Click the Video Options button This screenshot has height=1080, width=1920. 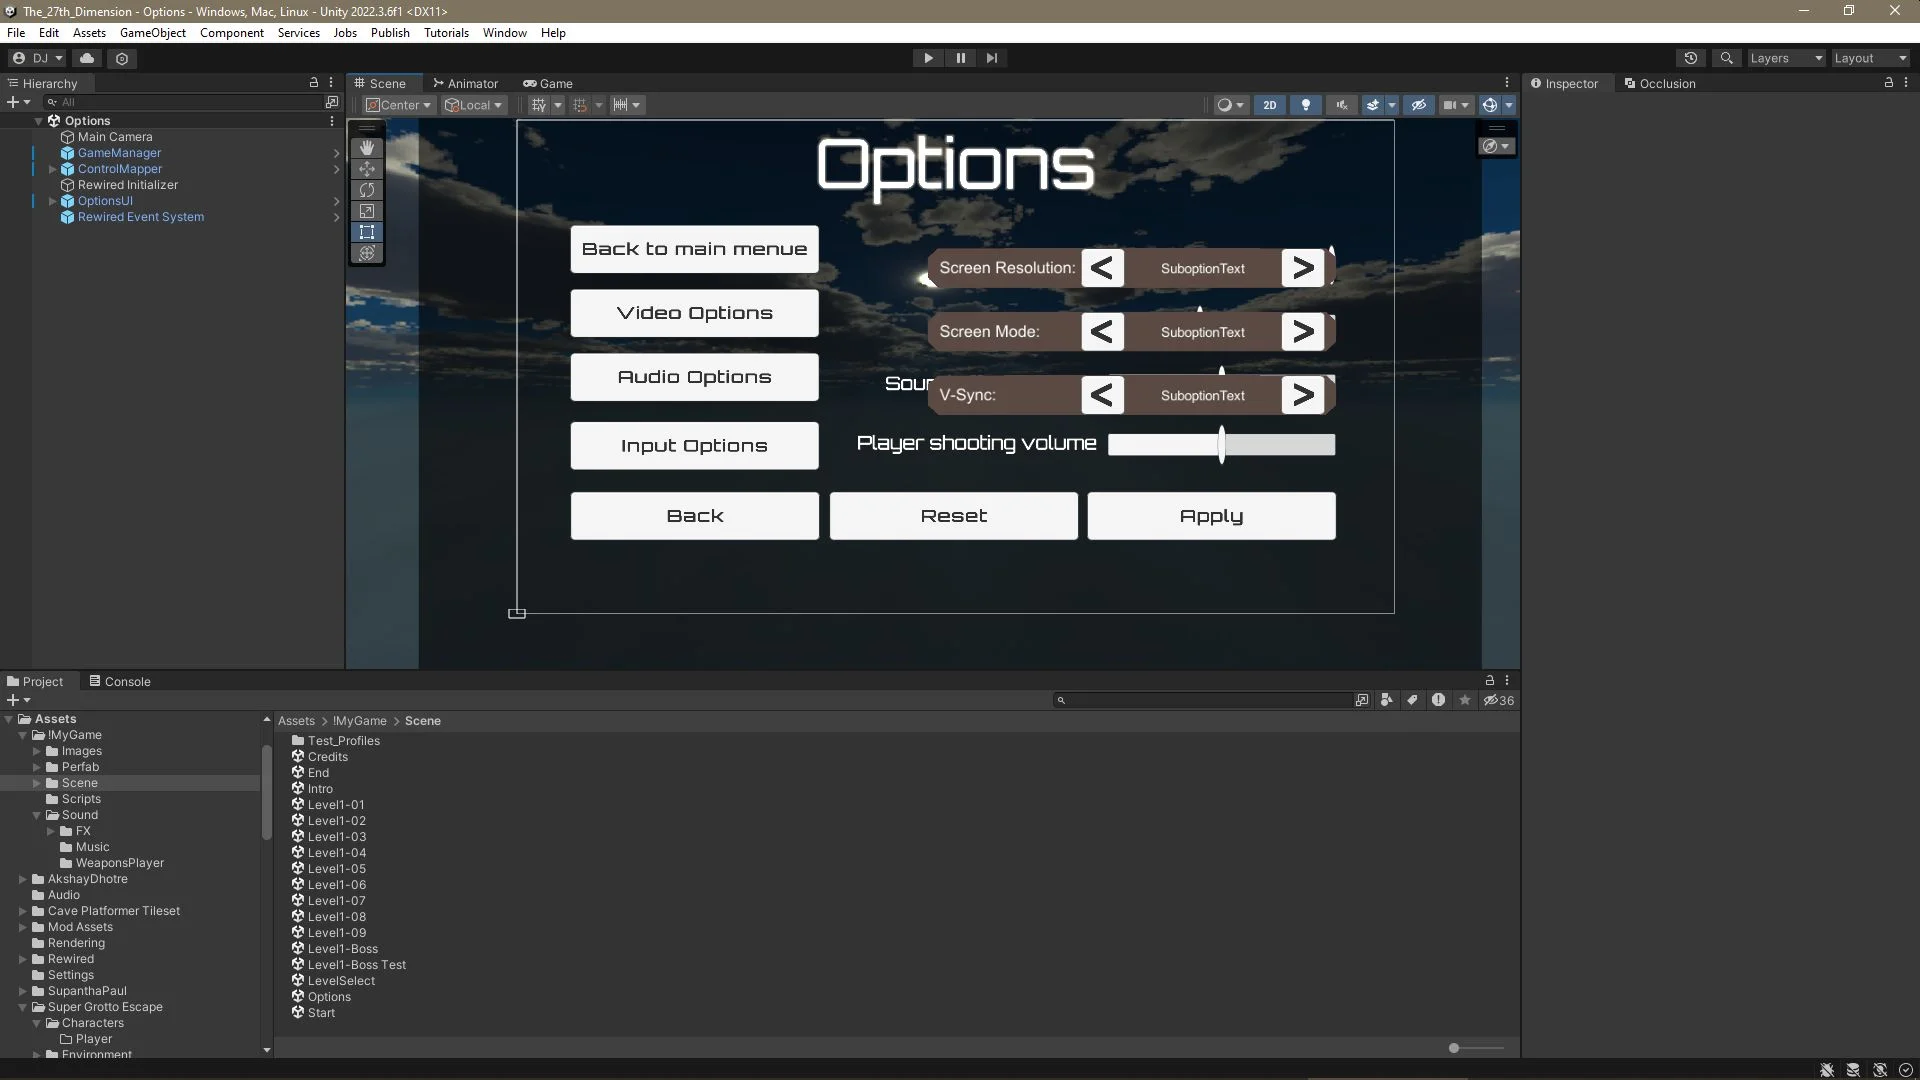694,313
